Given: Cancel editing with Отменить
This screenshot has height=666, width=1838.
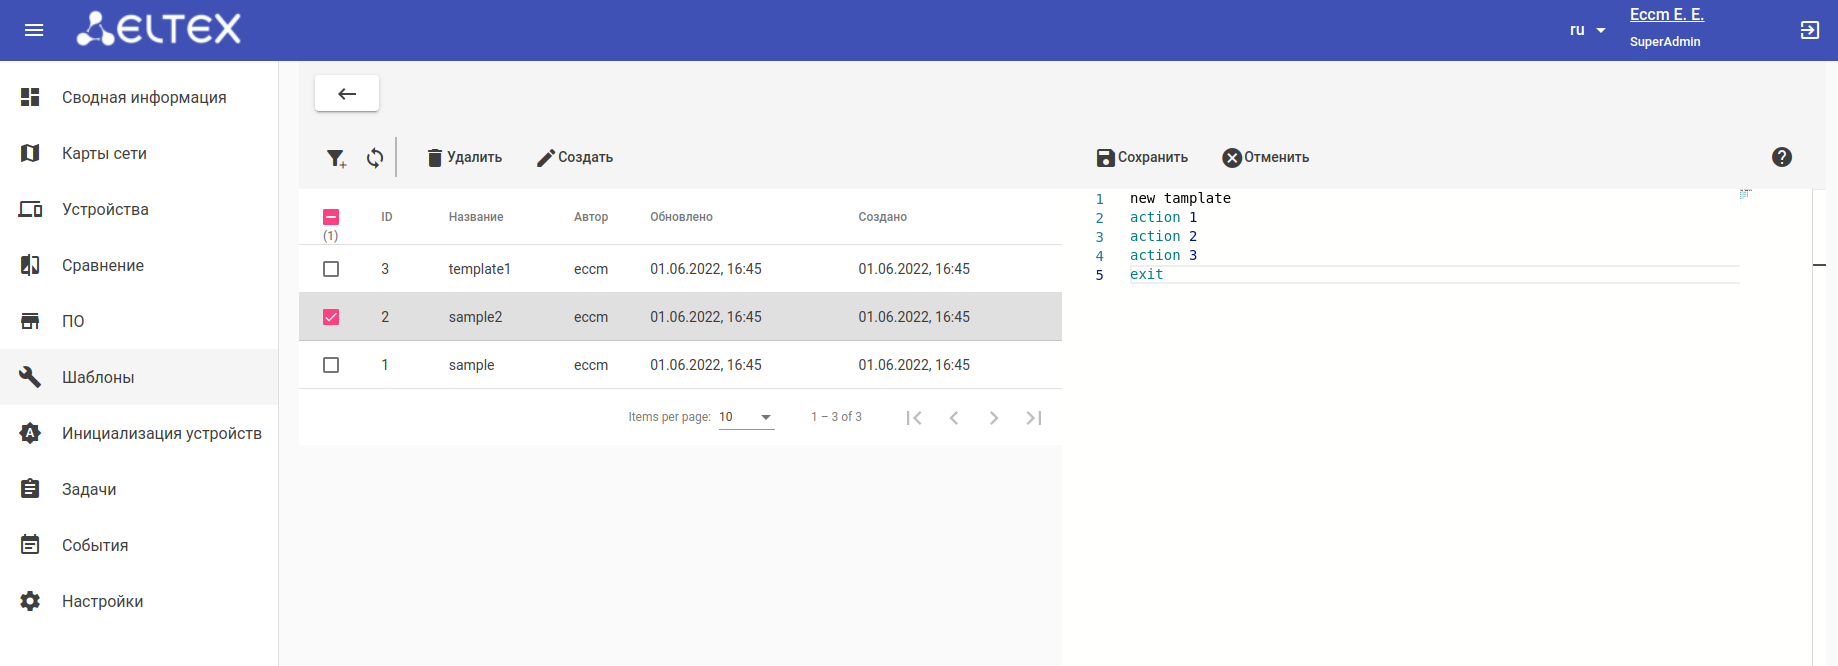Looking at the screenshot, I should point(1266,157).
